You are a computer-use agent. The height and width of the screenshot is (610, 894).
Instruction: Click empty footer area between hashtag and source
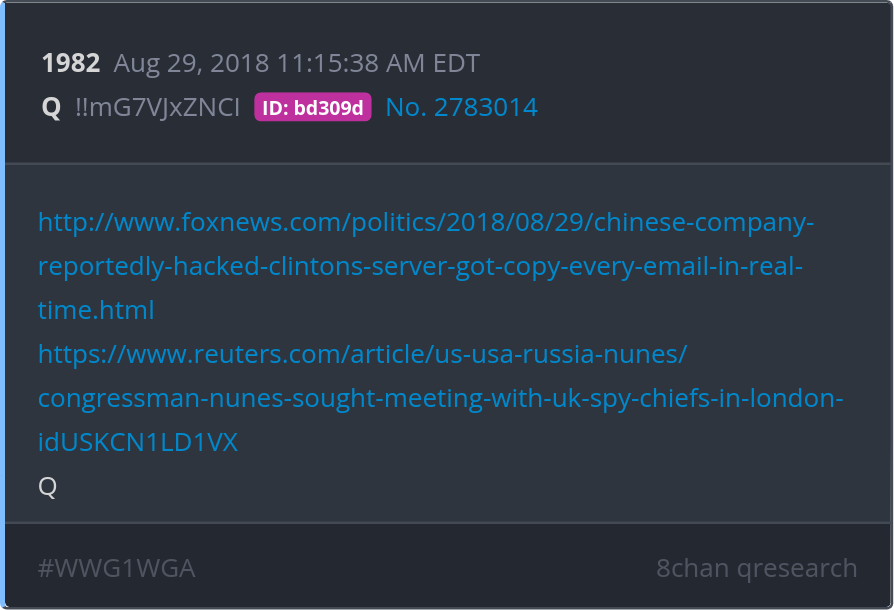[425, 568]
